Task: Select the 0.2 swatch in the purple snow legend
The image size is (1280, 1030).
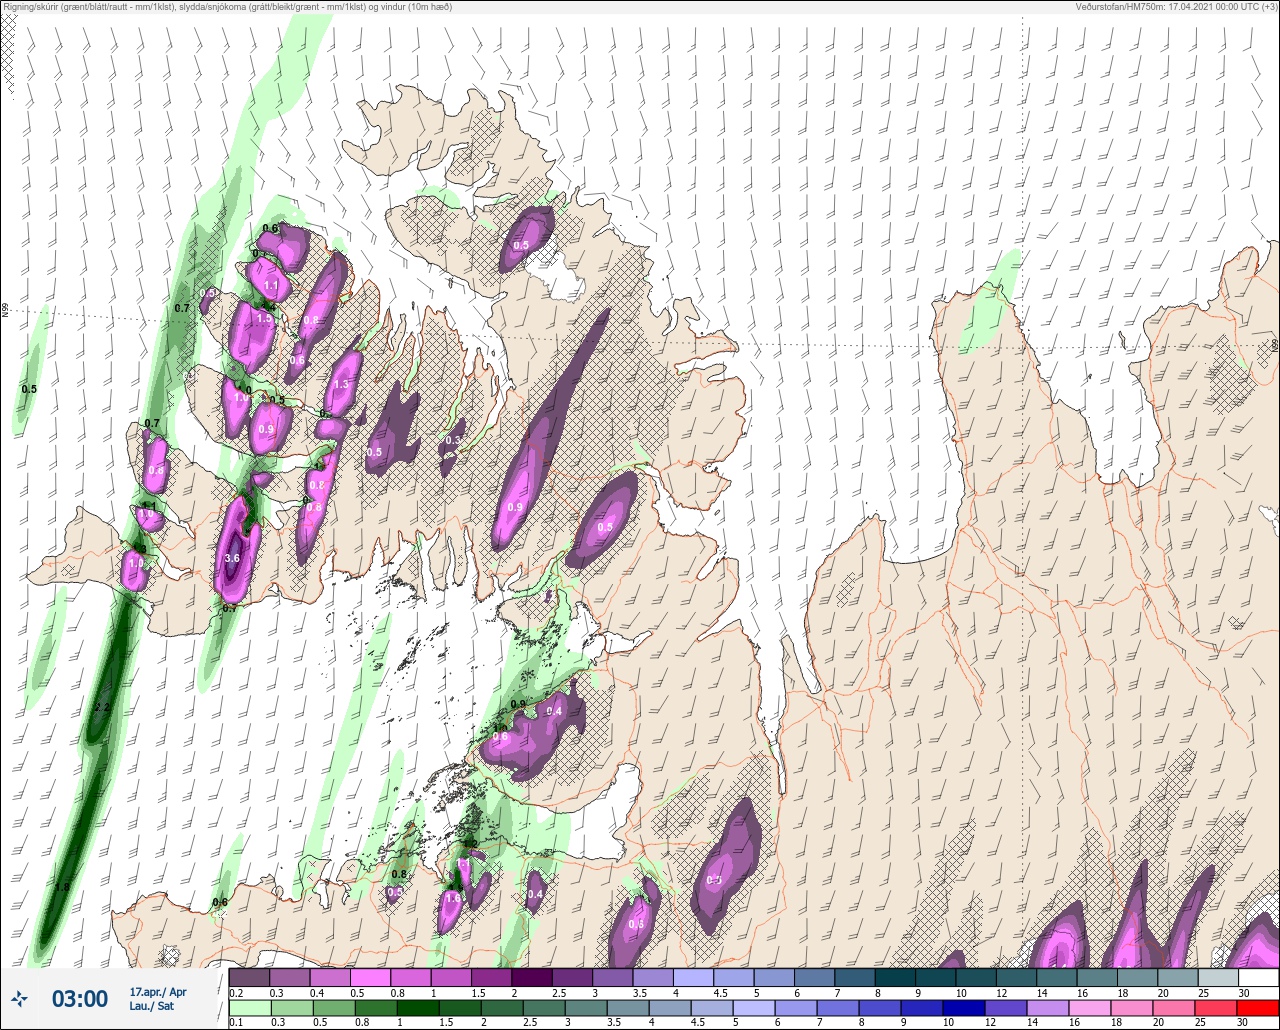Action: (x=249, y=977)
